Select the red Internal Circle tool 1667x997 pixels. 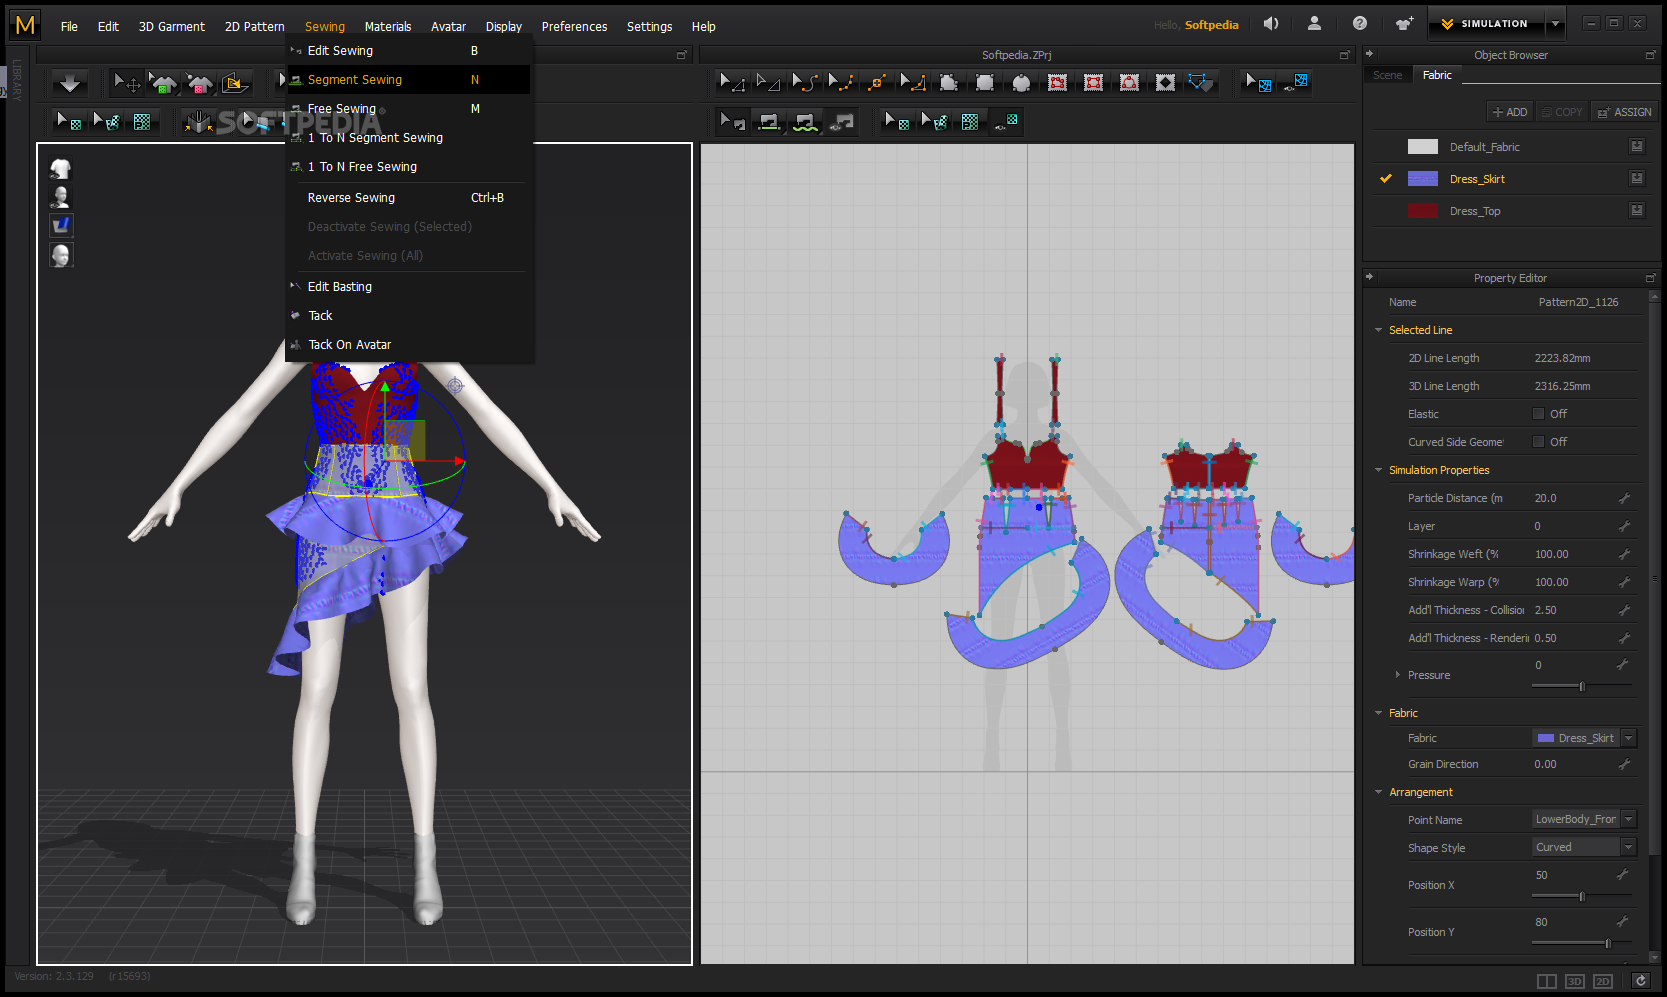[1129, 83]
